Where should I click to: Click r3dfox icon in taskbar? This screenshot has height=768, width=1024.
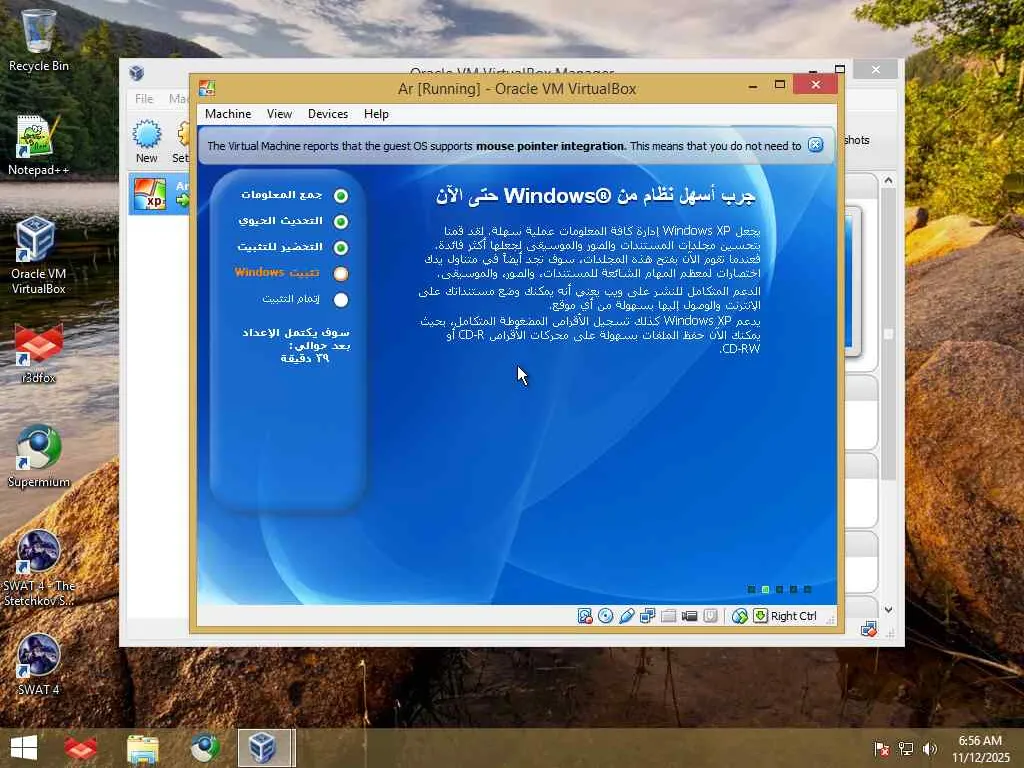tap(80, 748)
